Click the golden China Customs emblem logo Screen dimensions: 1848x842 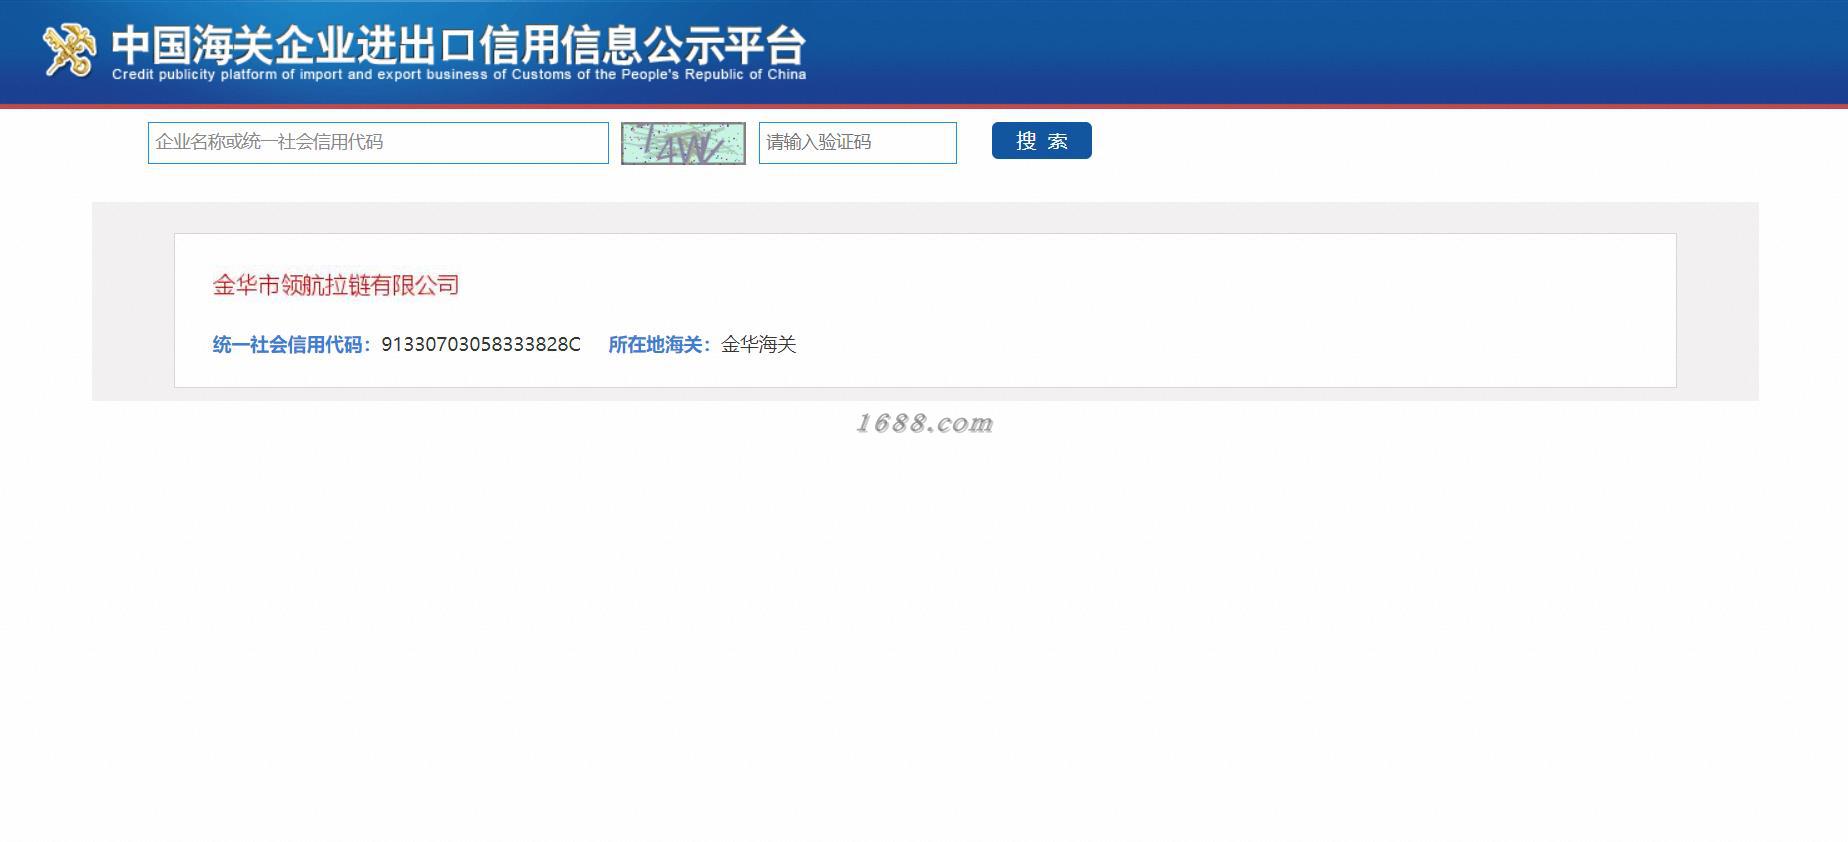pyautogui.click(x=69, y=50)
